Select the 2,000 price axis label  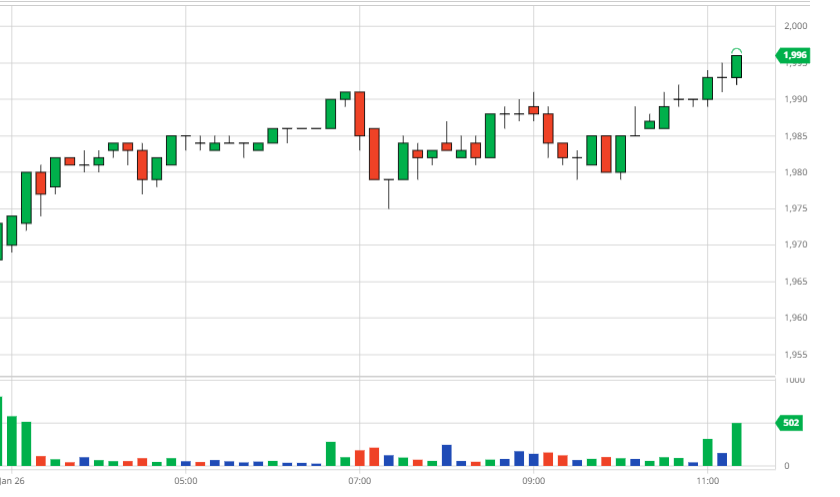[x=796, y=26]
